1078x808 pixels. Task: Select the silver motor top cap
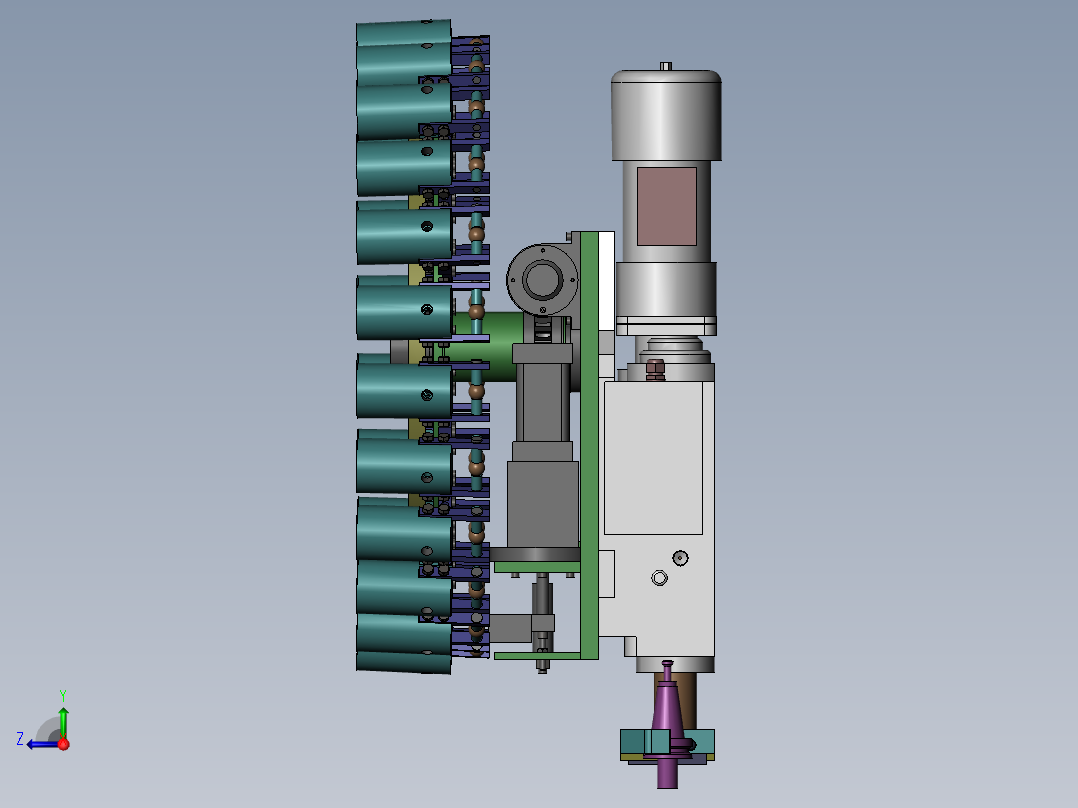coord(666,115)
